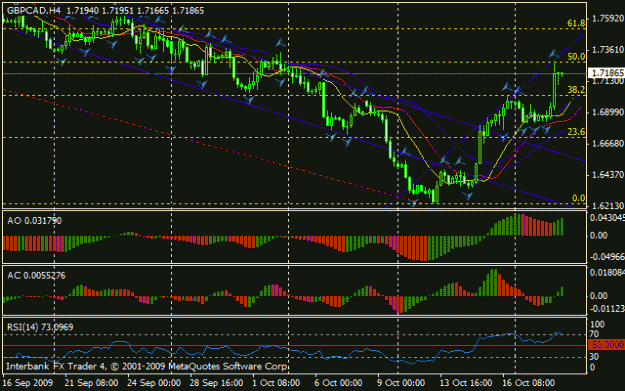This screenshot has height=391, width=625.
Task: Click the 50.0 Fibonacci level label
Action: pos(576,57)
